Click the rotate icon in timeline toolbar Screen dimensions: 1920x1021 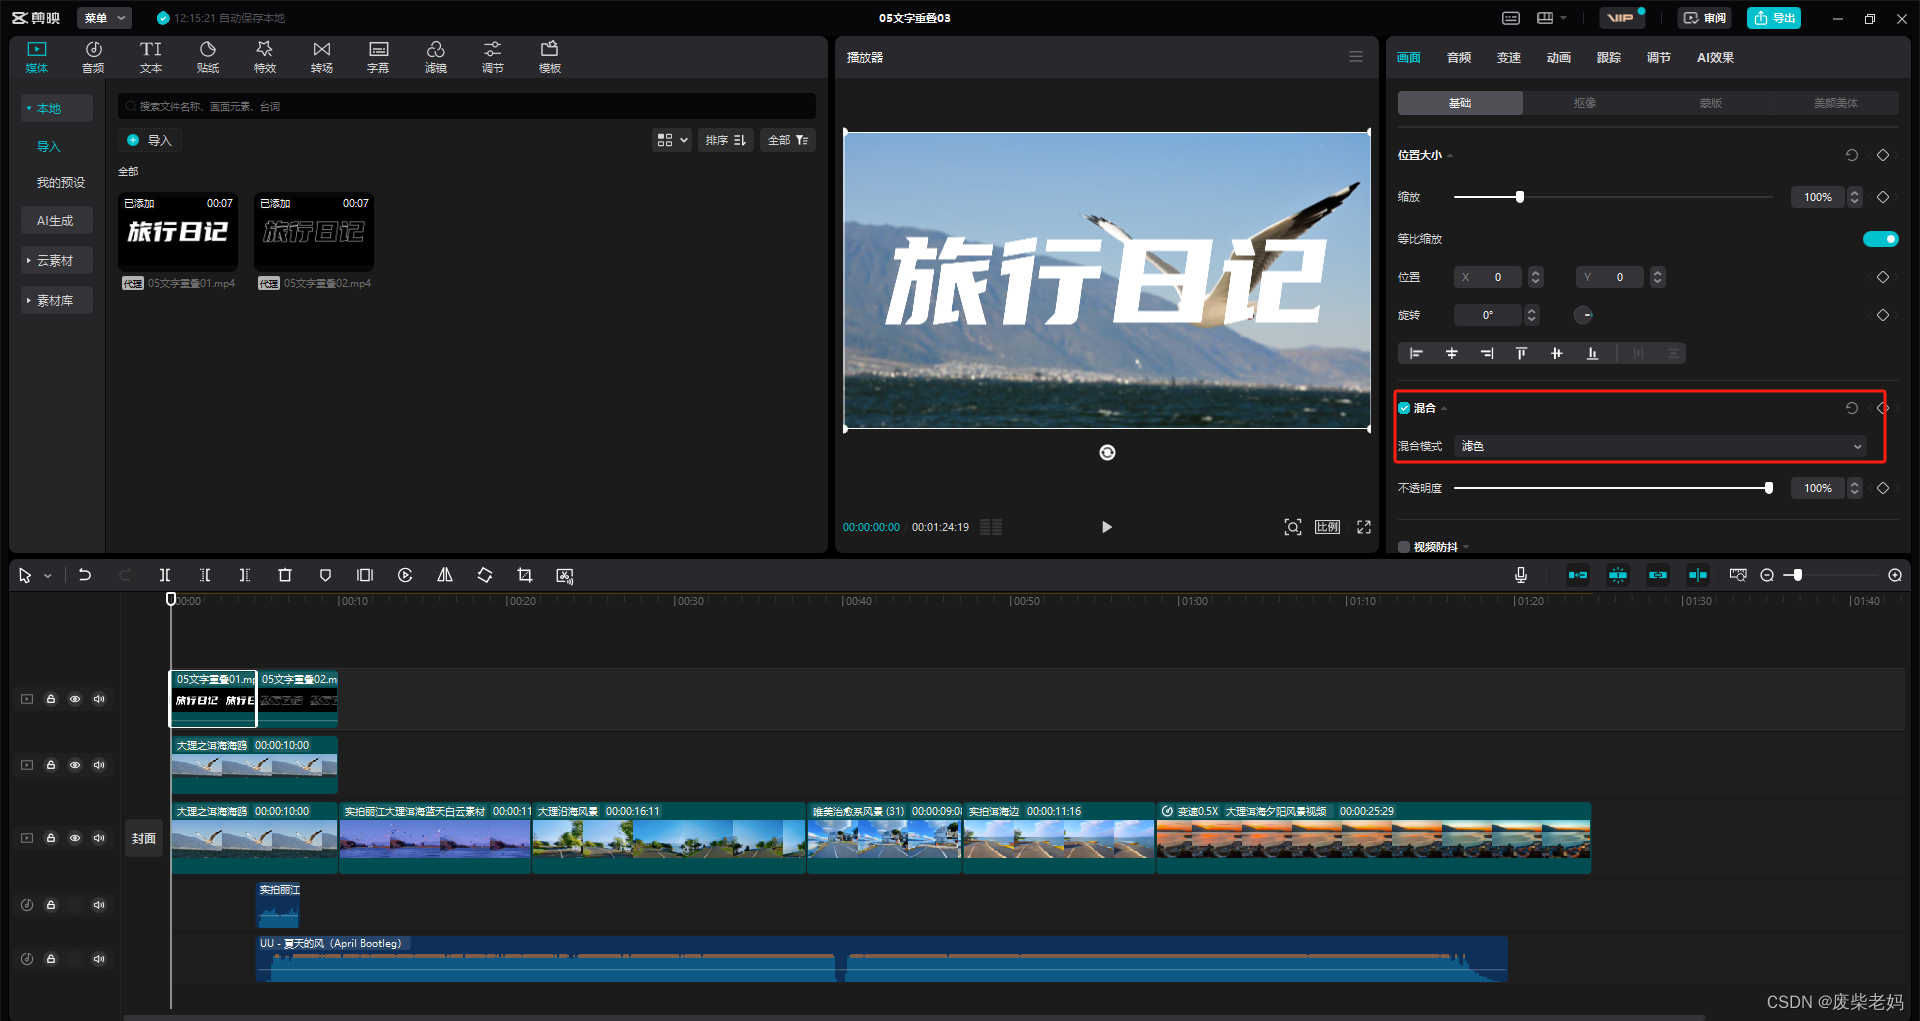(485, 575)
